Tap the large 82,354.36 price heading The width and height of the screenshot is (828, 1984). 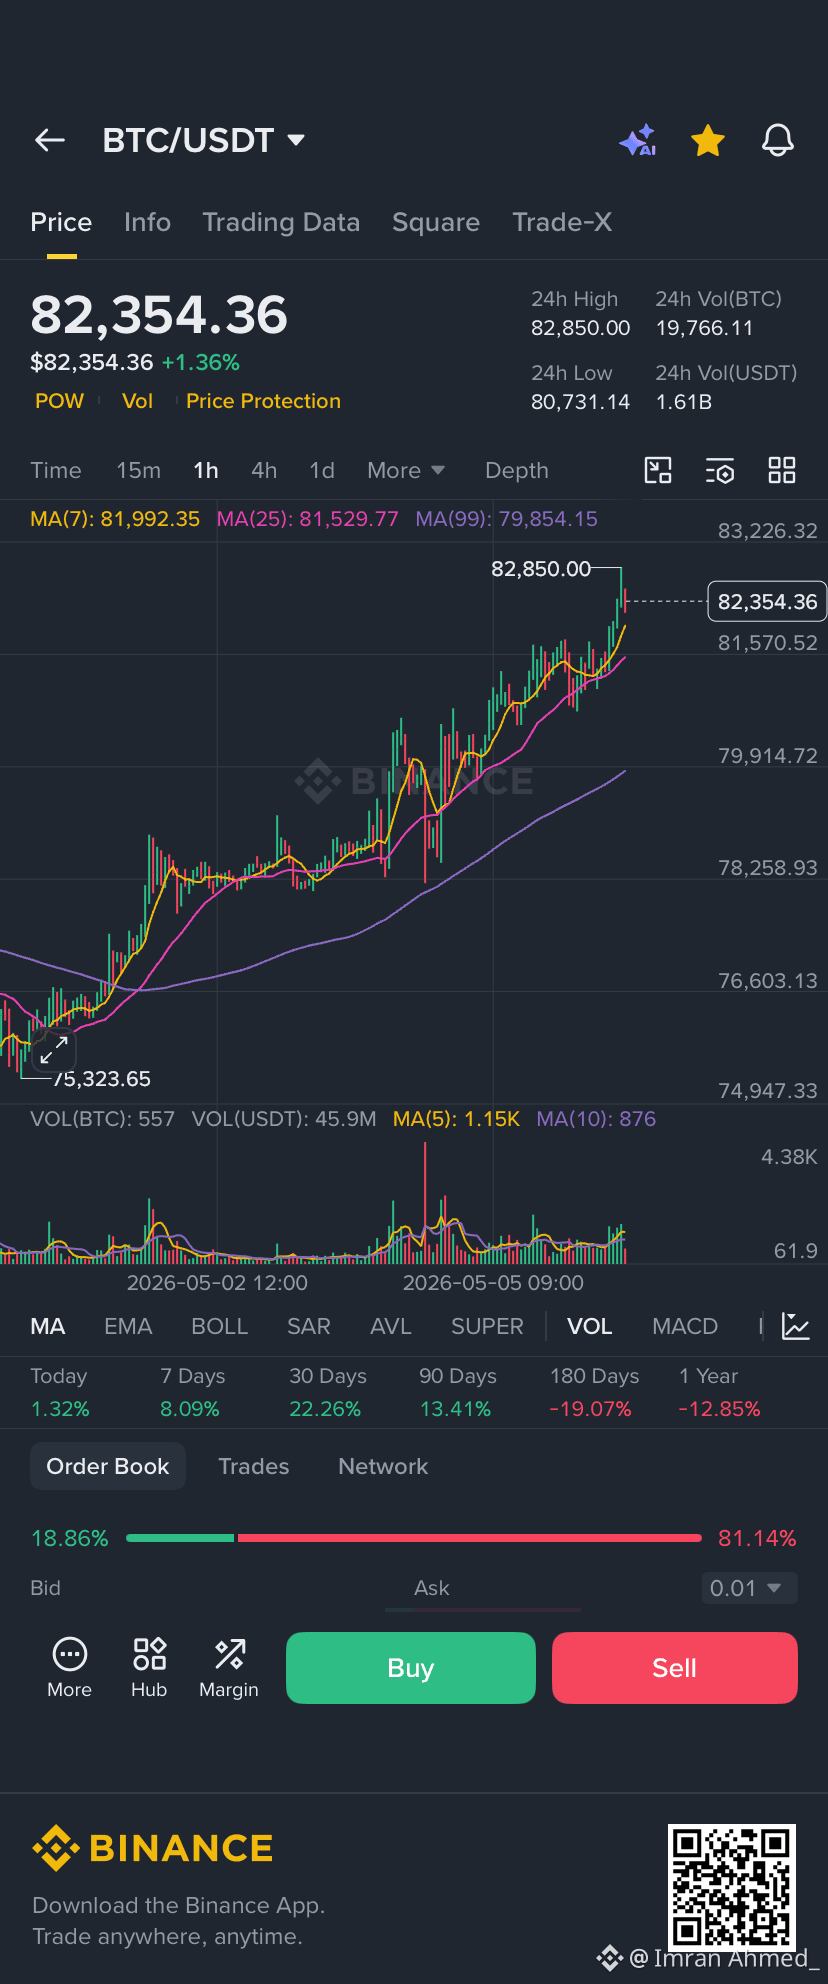tap(159, 315)
